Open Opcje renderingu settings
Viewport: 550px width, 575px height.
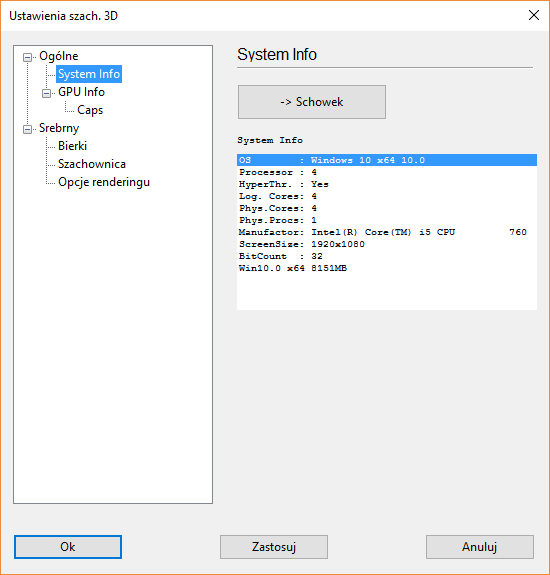(104, 182)
